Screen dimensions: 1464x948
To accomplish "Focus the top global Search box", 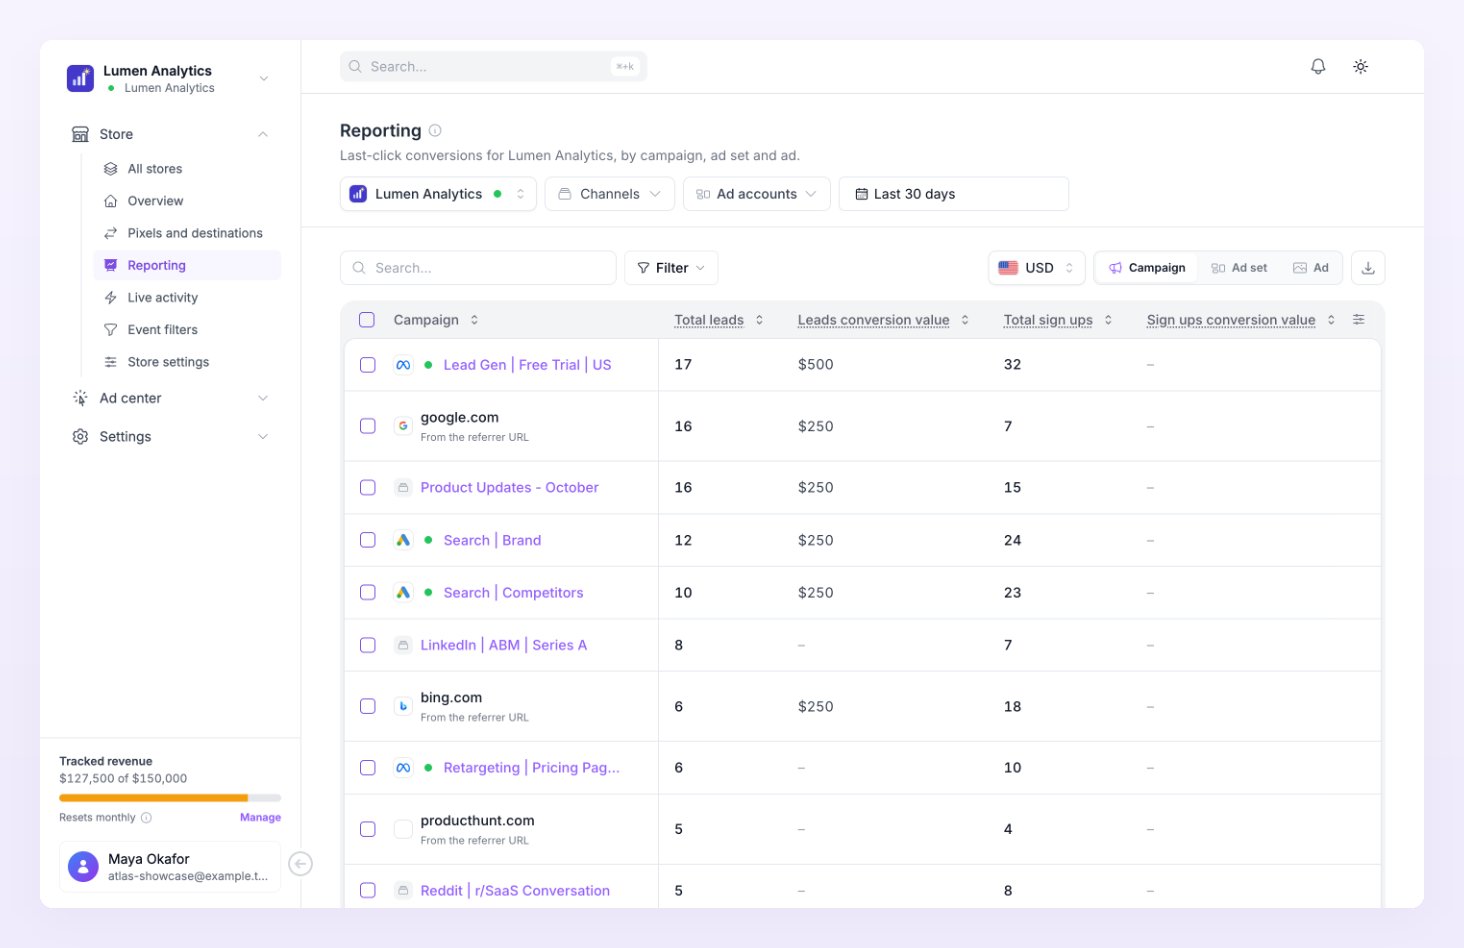I will click(493, 66).
